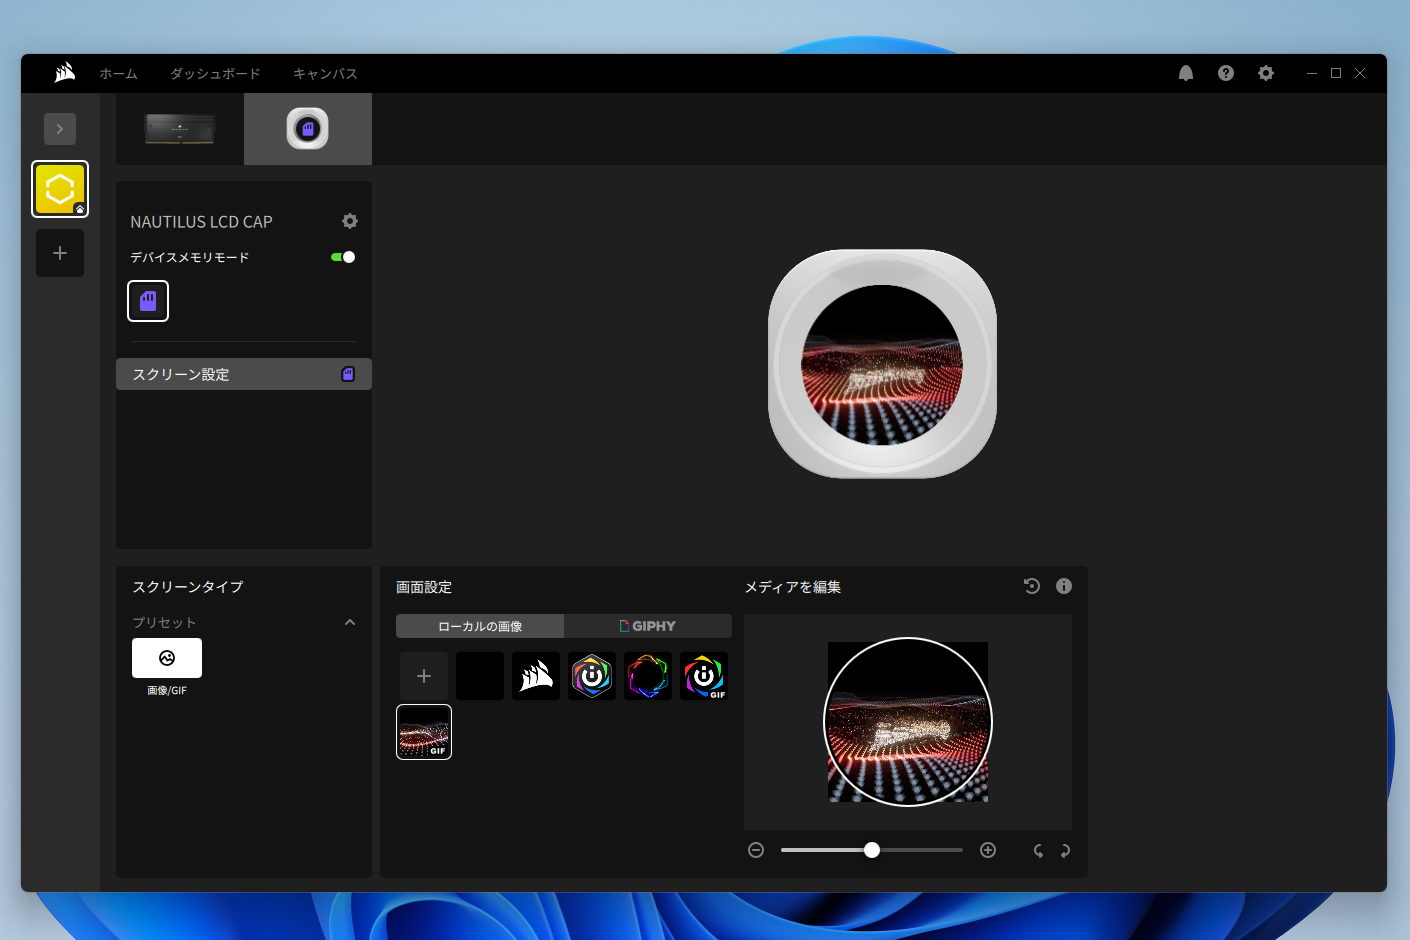This screenshot has width=1410, height=940.
Task: Select the 画像/GIF preset tile
Action: coord(167,658)
